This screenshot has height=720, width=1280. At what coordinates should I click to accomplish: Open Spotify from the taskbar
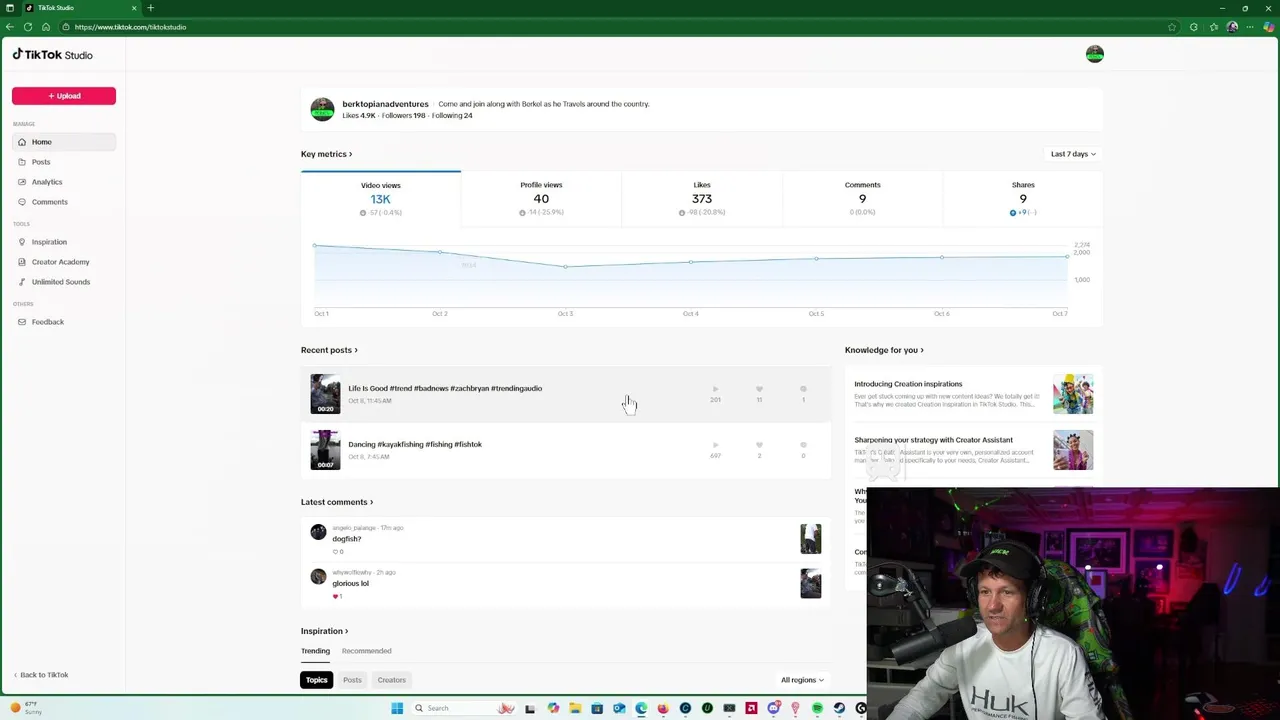817,708
